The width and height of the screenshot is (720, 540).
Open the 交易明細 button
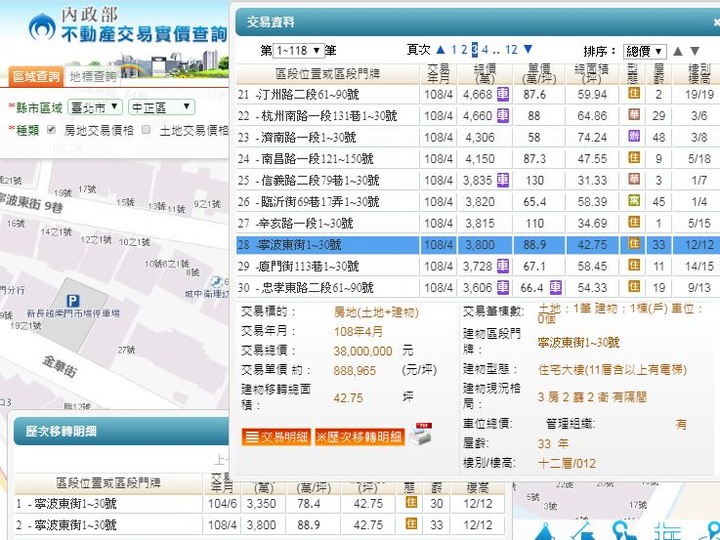276,437
